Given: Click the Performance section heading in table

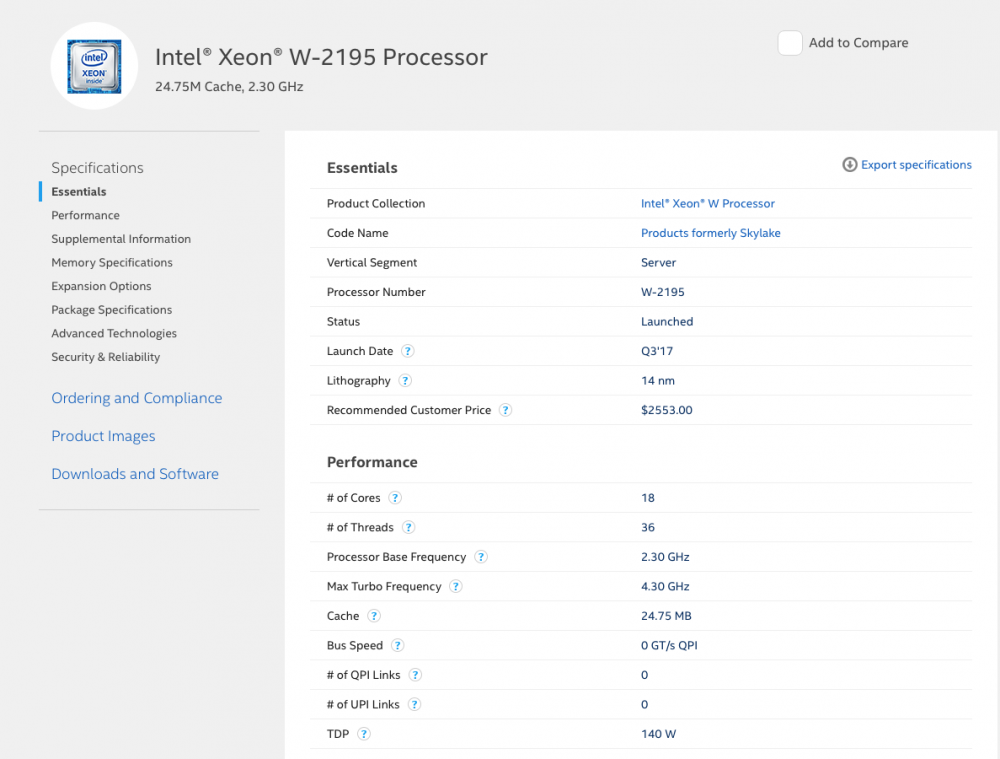Looking at the screenshot, I should pos(372,462).
